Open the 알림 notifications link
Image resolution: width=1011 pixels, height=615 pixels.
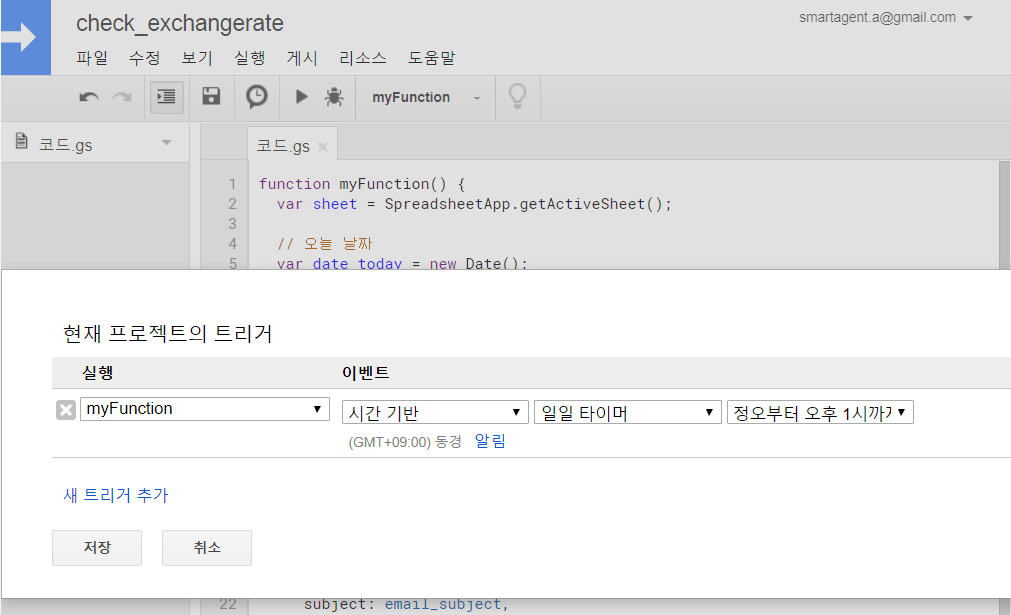tap(490, 441)
